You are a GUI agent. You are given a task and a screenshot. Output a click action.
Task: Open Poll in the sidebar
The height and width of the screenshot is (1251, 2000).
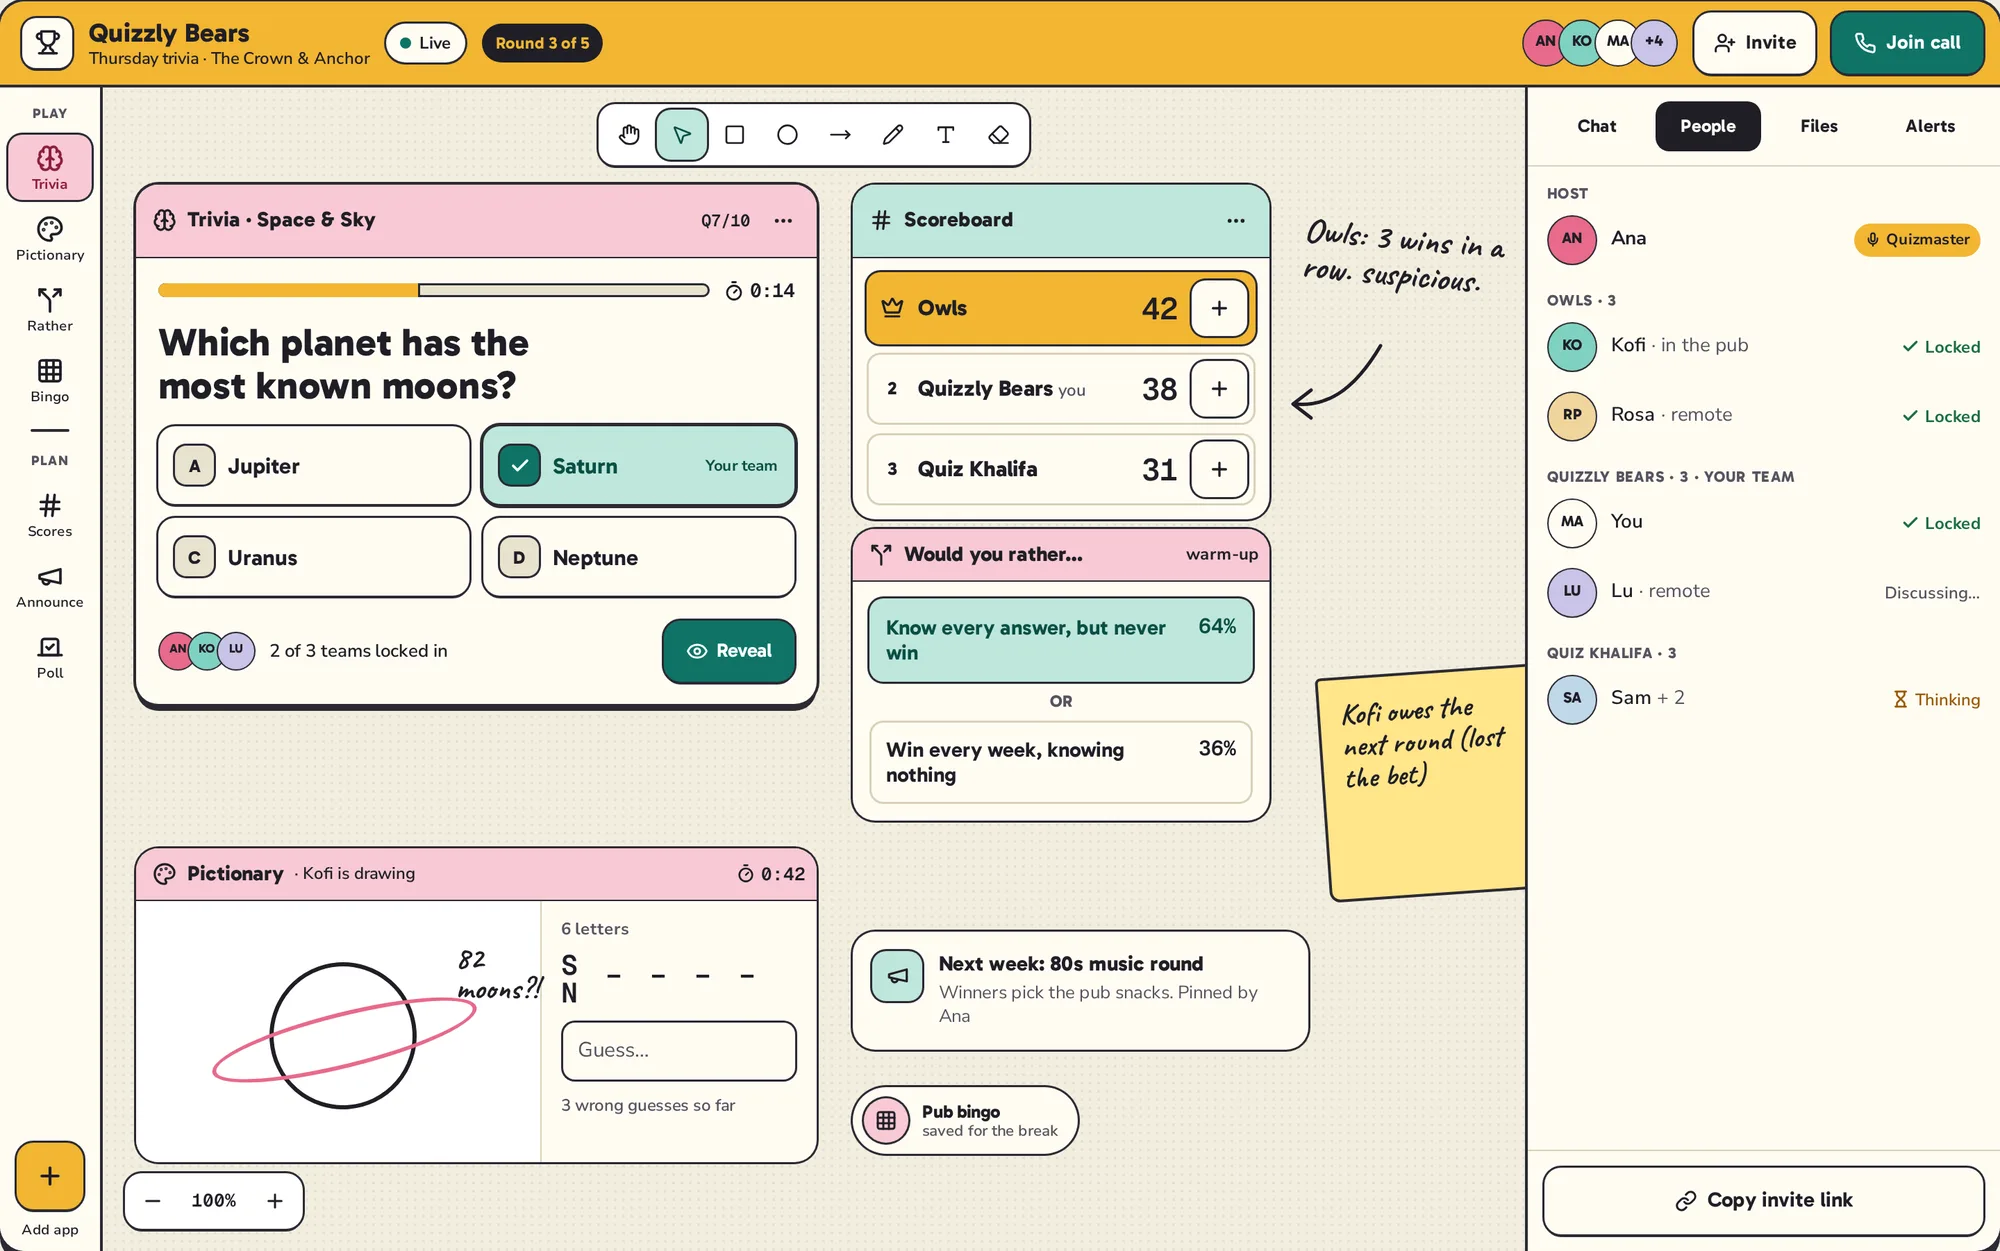pyautogui.click(x=50, y=658)
